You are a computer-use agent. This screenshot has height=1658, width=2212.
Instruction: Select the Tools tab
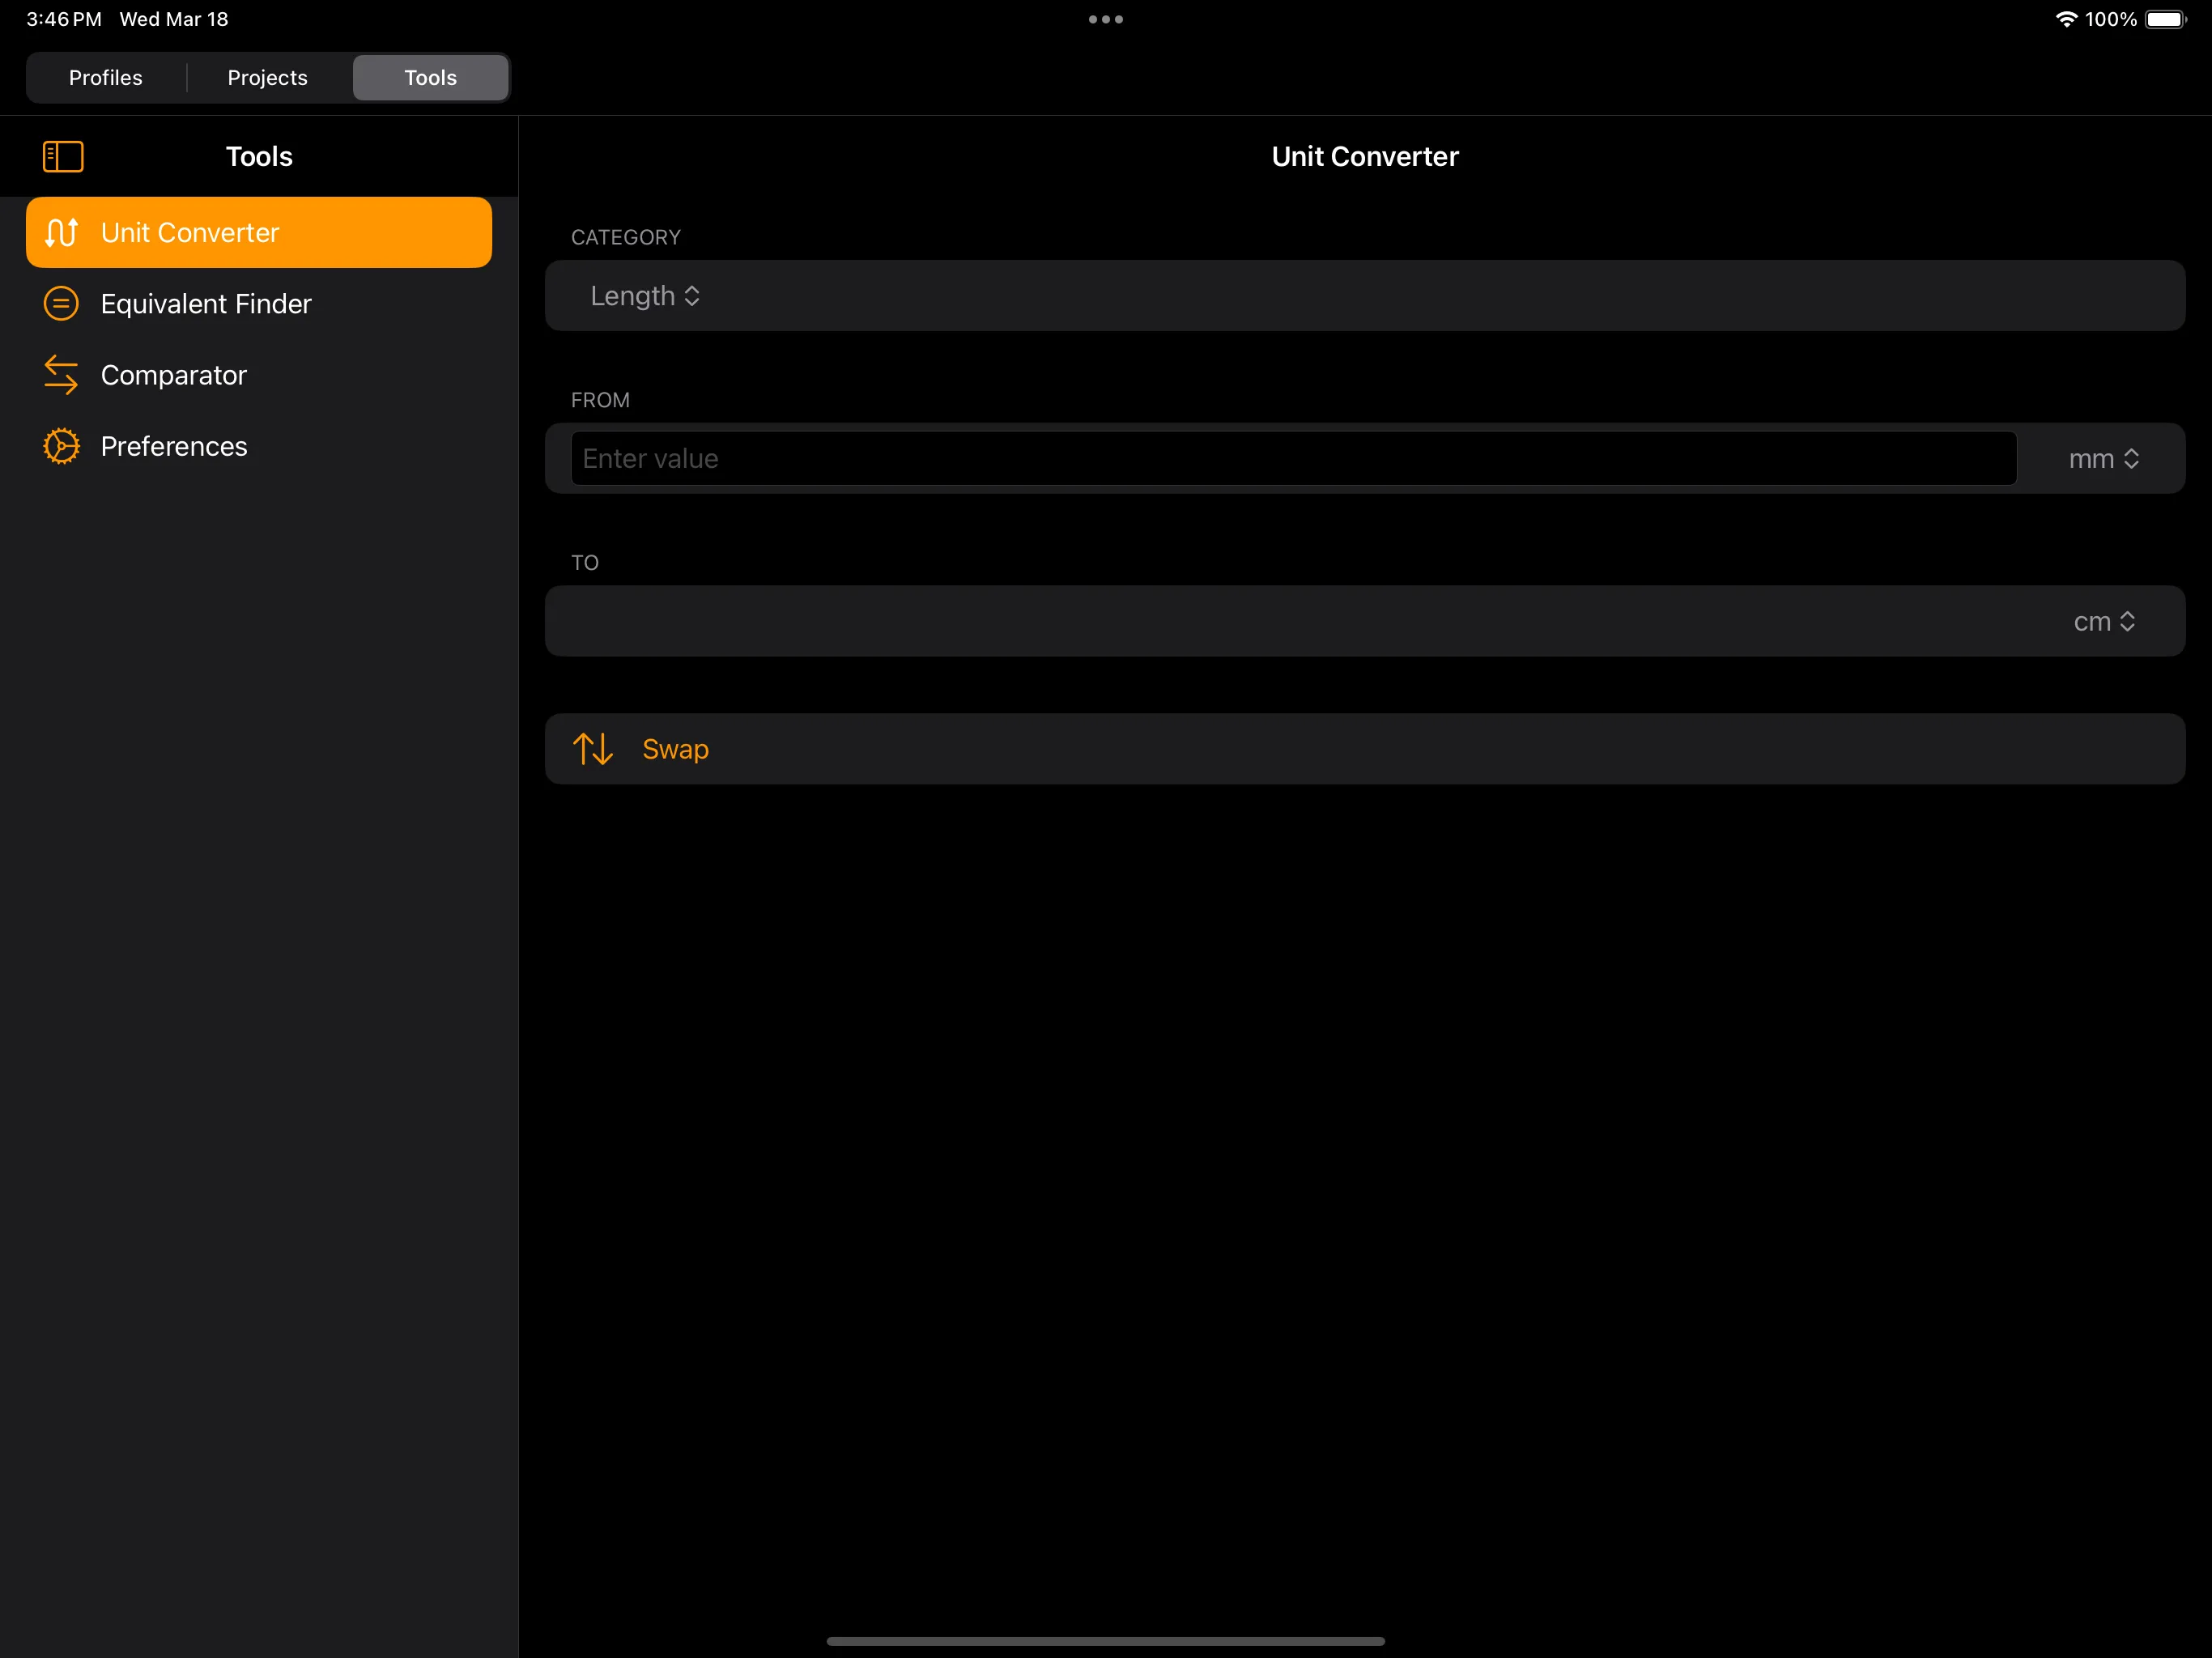coord(430,77)
